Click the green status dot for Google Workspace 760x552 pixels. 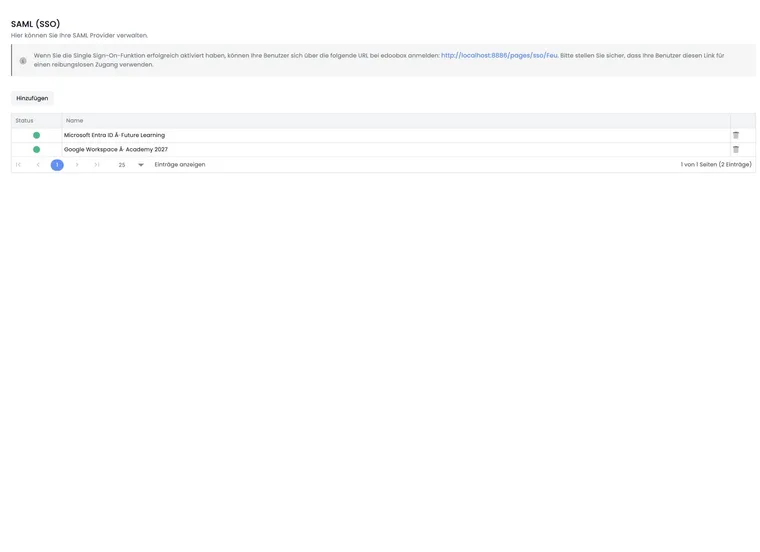point(36,149)
